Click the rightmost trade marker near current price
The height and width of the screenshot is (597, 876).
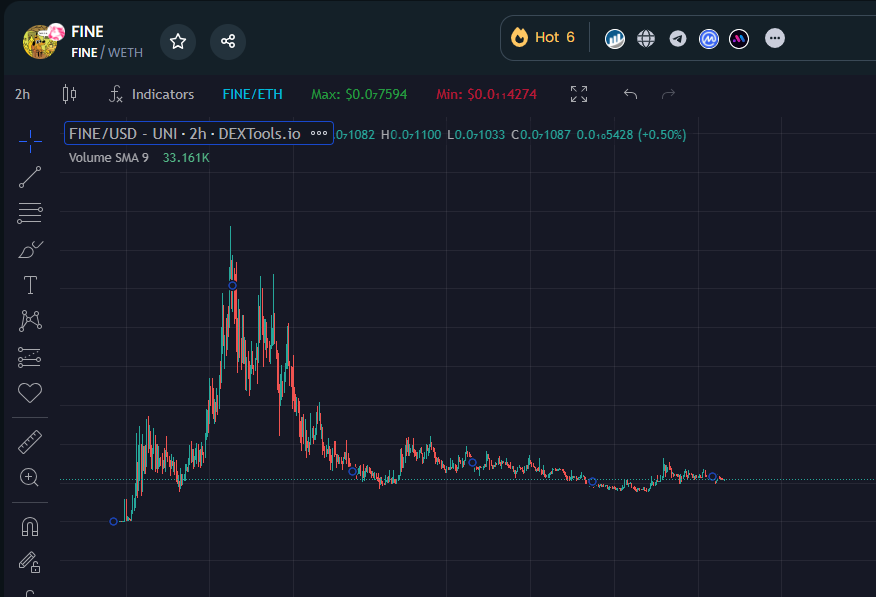712,476
